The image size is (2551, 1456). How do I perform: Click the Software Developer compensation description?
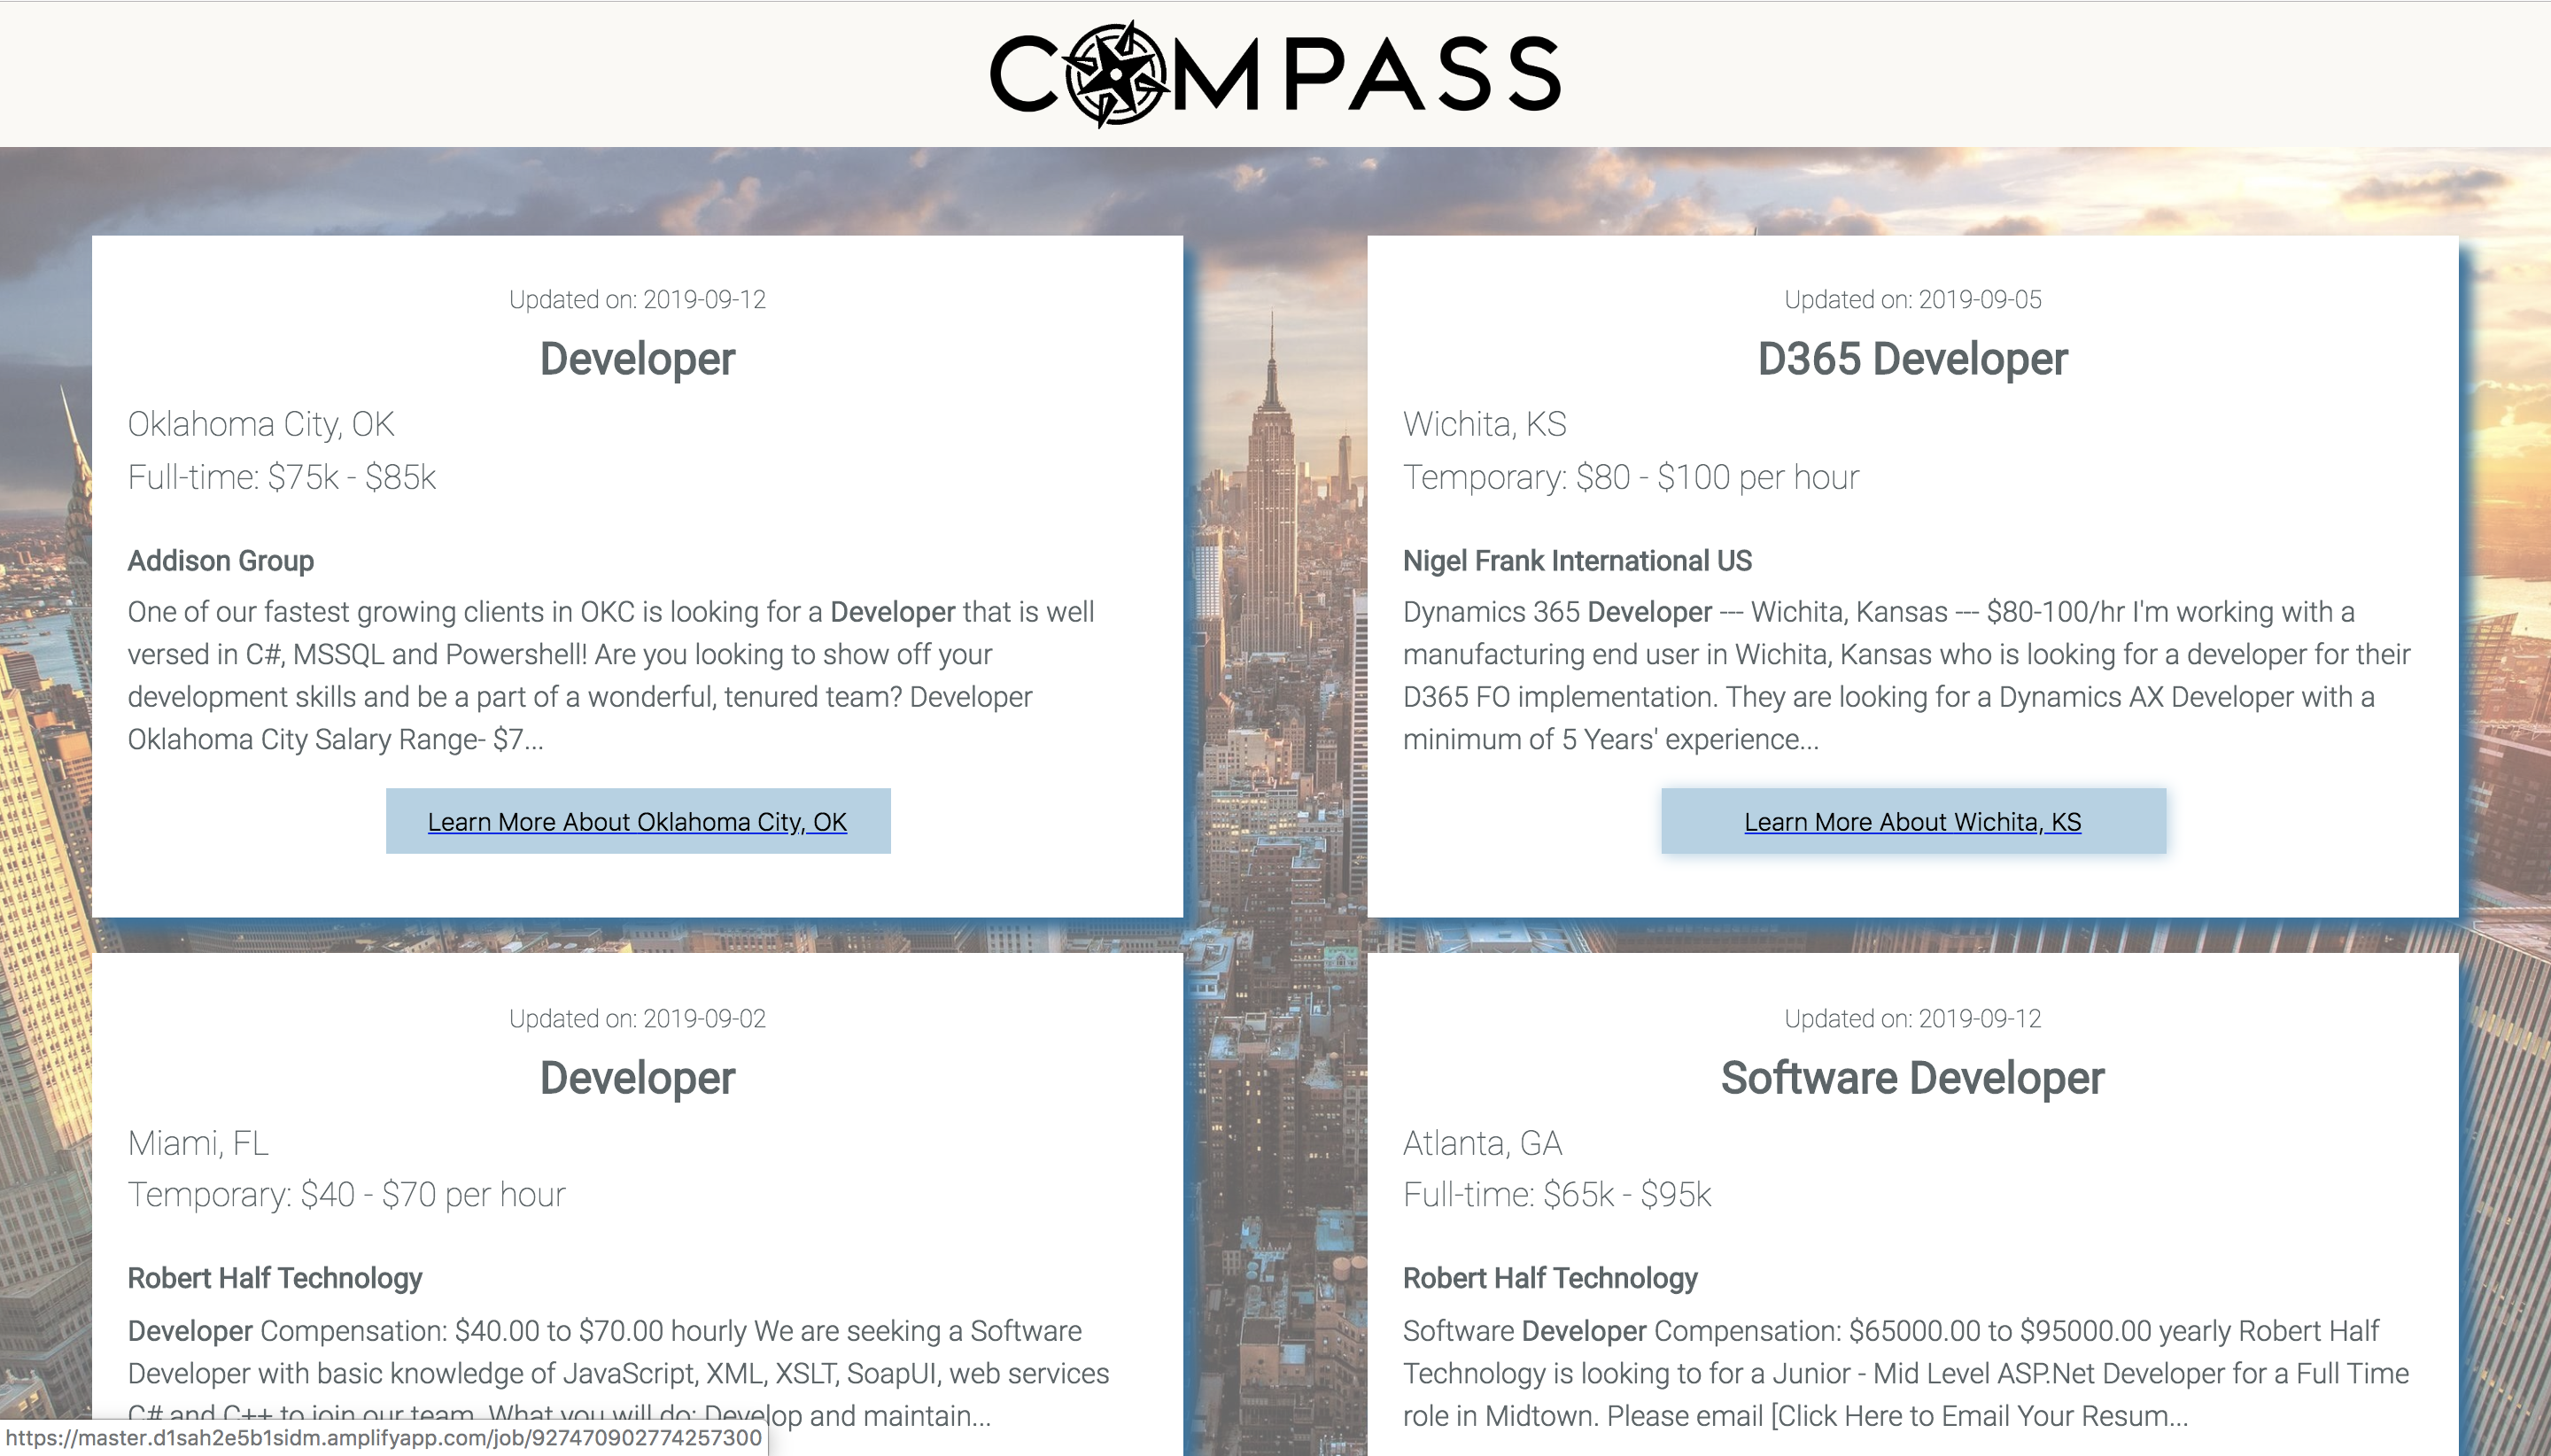coord(1905,1373)
